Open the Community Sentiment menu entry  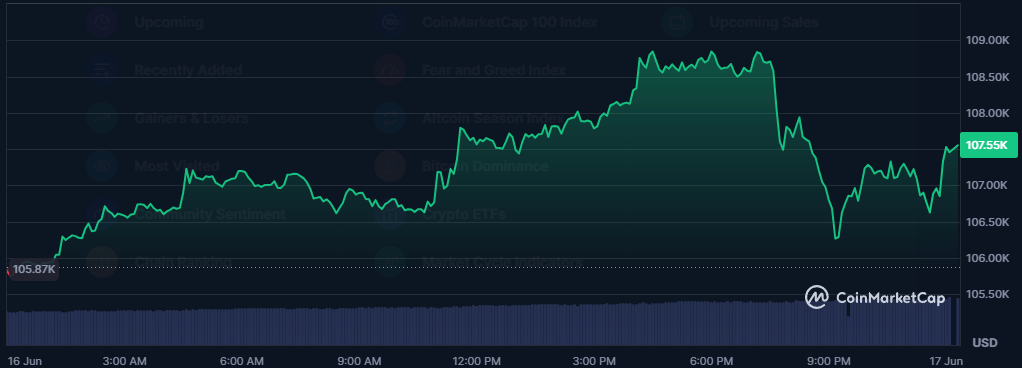click(x=210, y=214)
